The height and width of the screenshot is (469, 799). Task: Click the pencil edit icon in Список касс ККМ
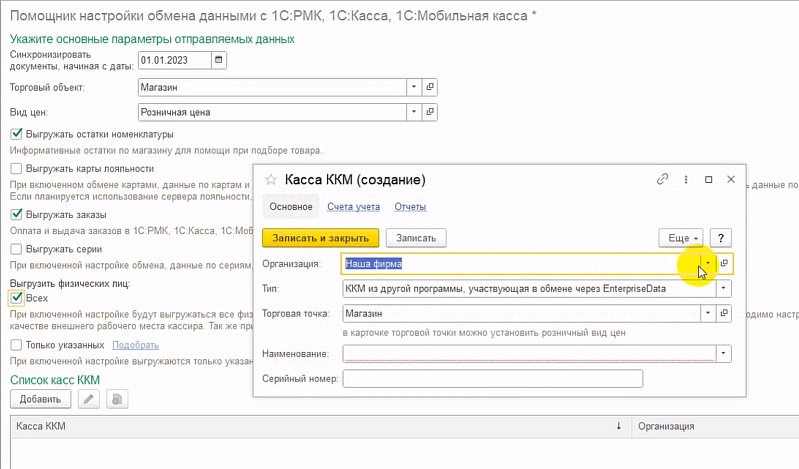[89, 399]
